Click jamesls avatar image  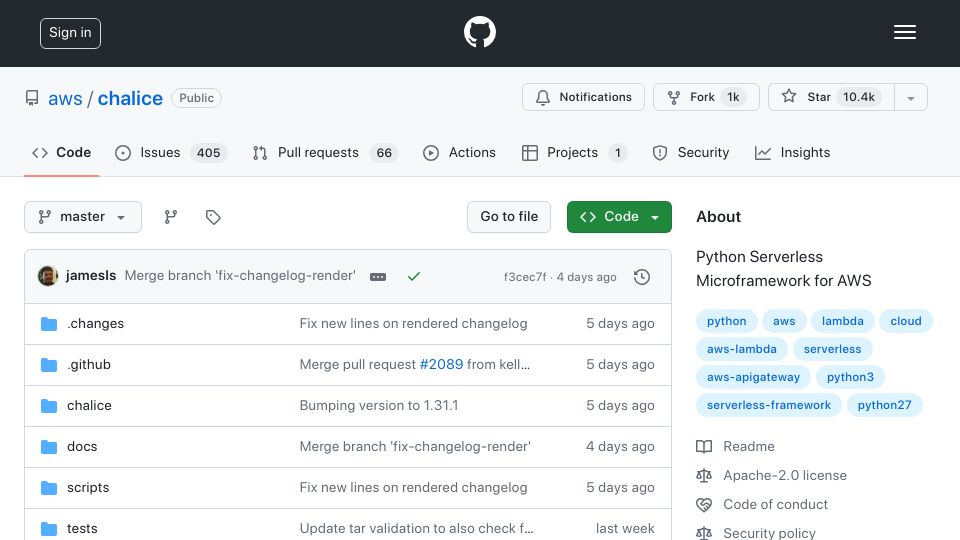[48, 276]
